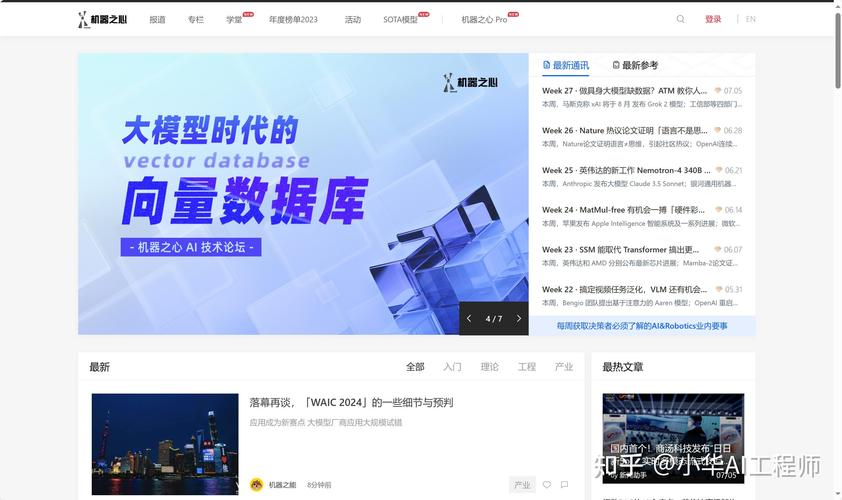The image size is (842, 500).
Task: Select the 工程 filter tab
Action: [527, 367]
